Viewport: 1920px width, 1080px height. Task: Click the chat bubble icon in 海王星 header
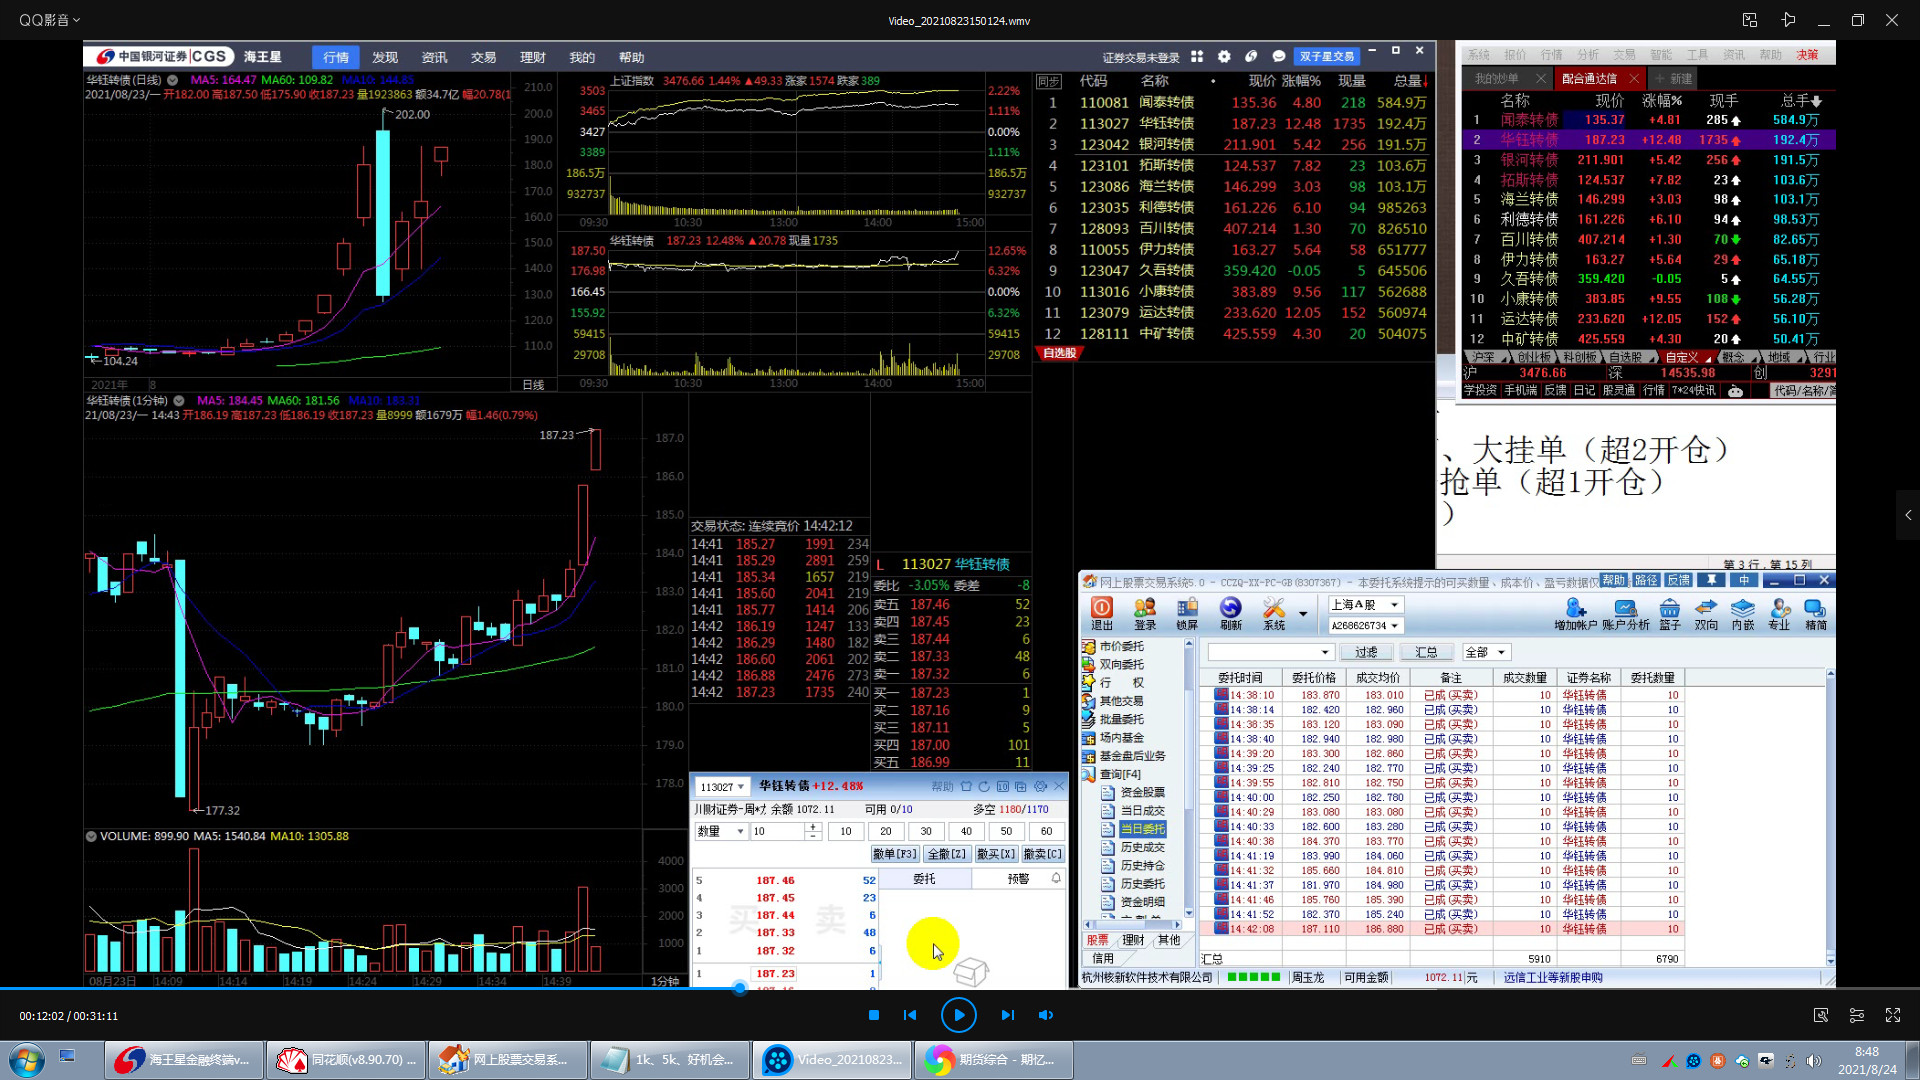coord(1278,57)
